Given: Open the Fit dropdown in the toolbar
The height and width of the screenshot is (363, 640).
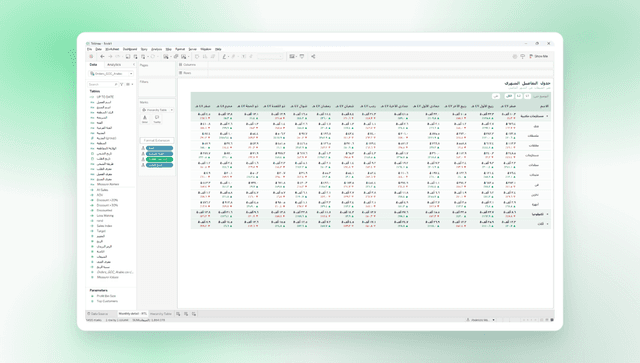Looking at the screenshot, I should pyautogui.click(x=270, y=56).
